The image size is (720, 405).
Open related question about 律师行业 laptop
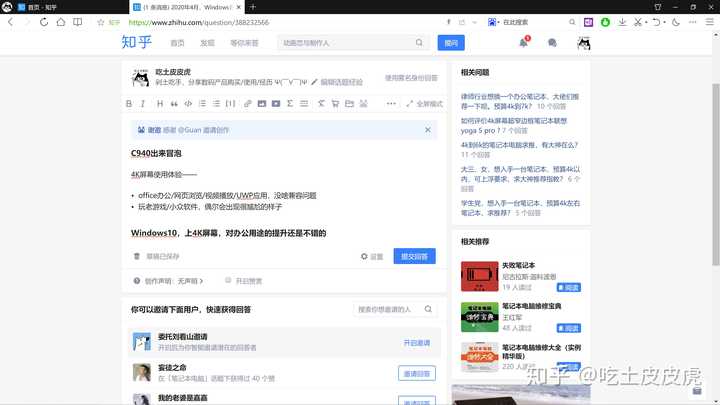(520, 101)
